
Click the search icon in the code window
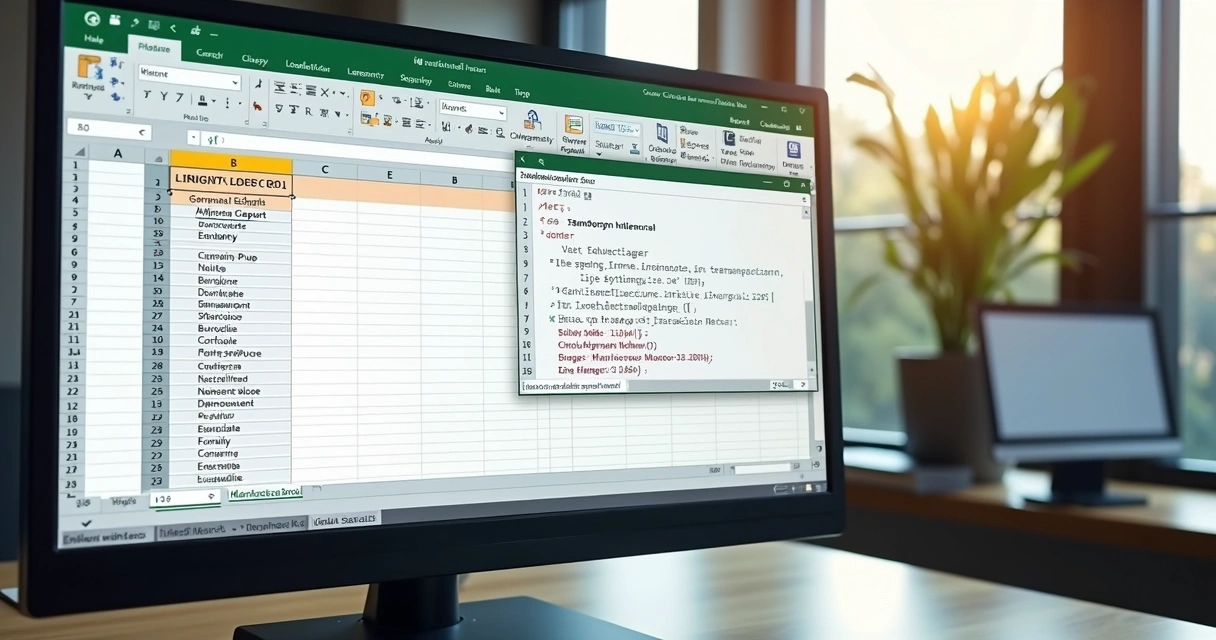pos(540,161)
